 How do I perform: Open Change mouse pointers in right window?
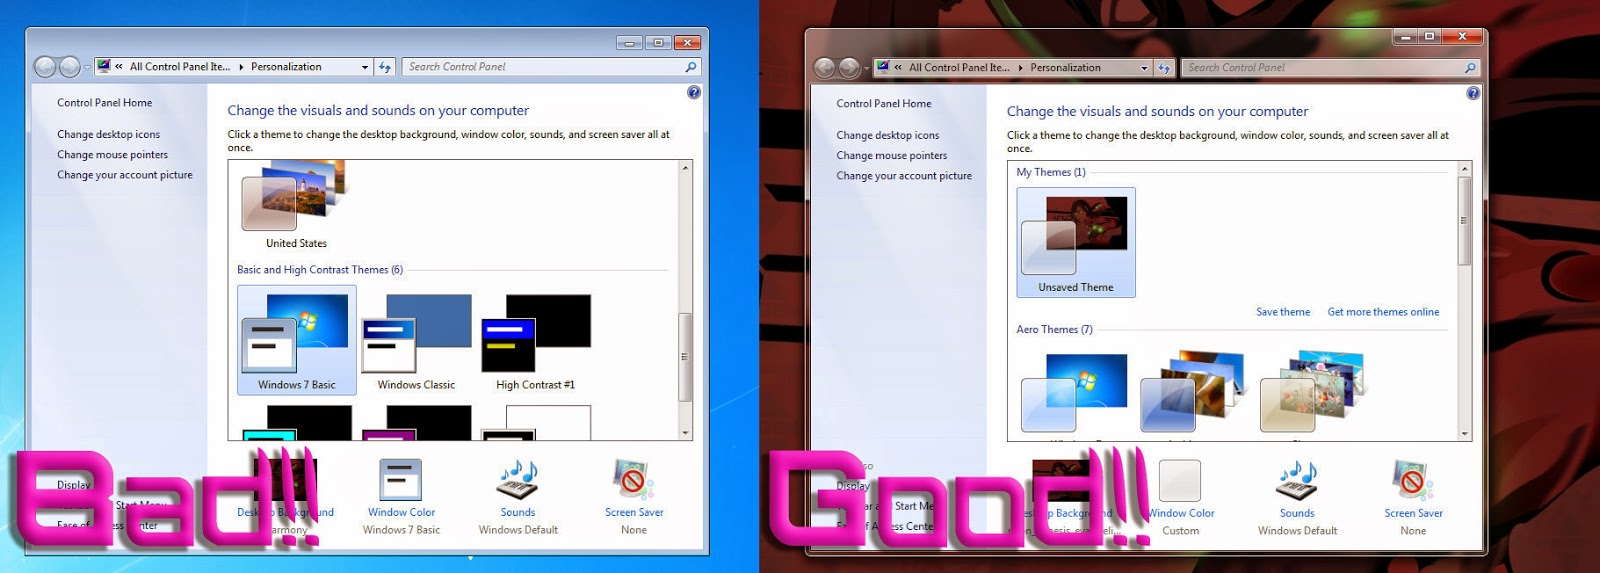[892, 155]
